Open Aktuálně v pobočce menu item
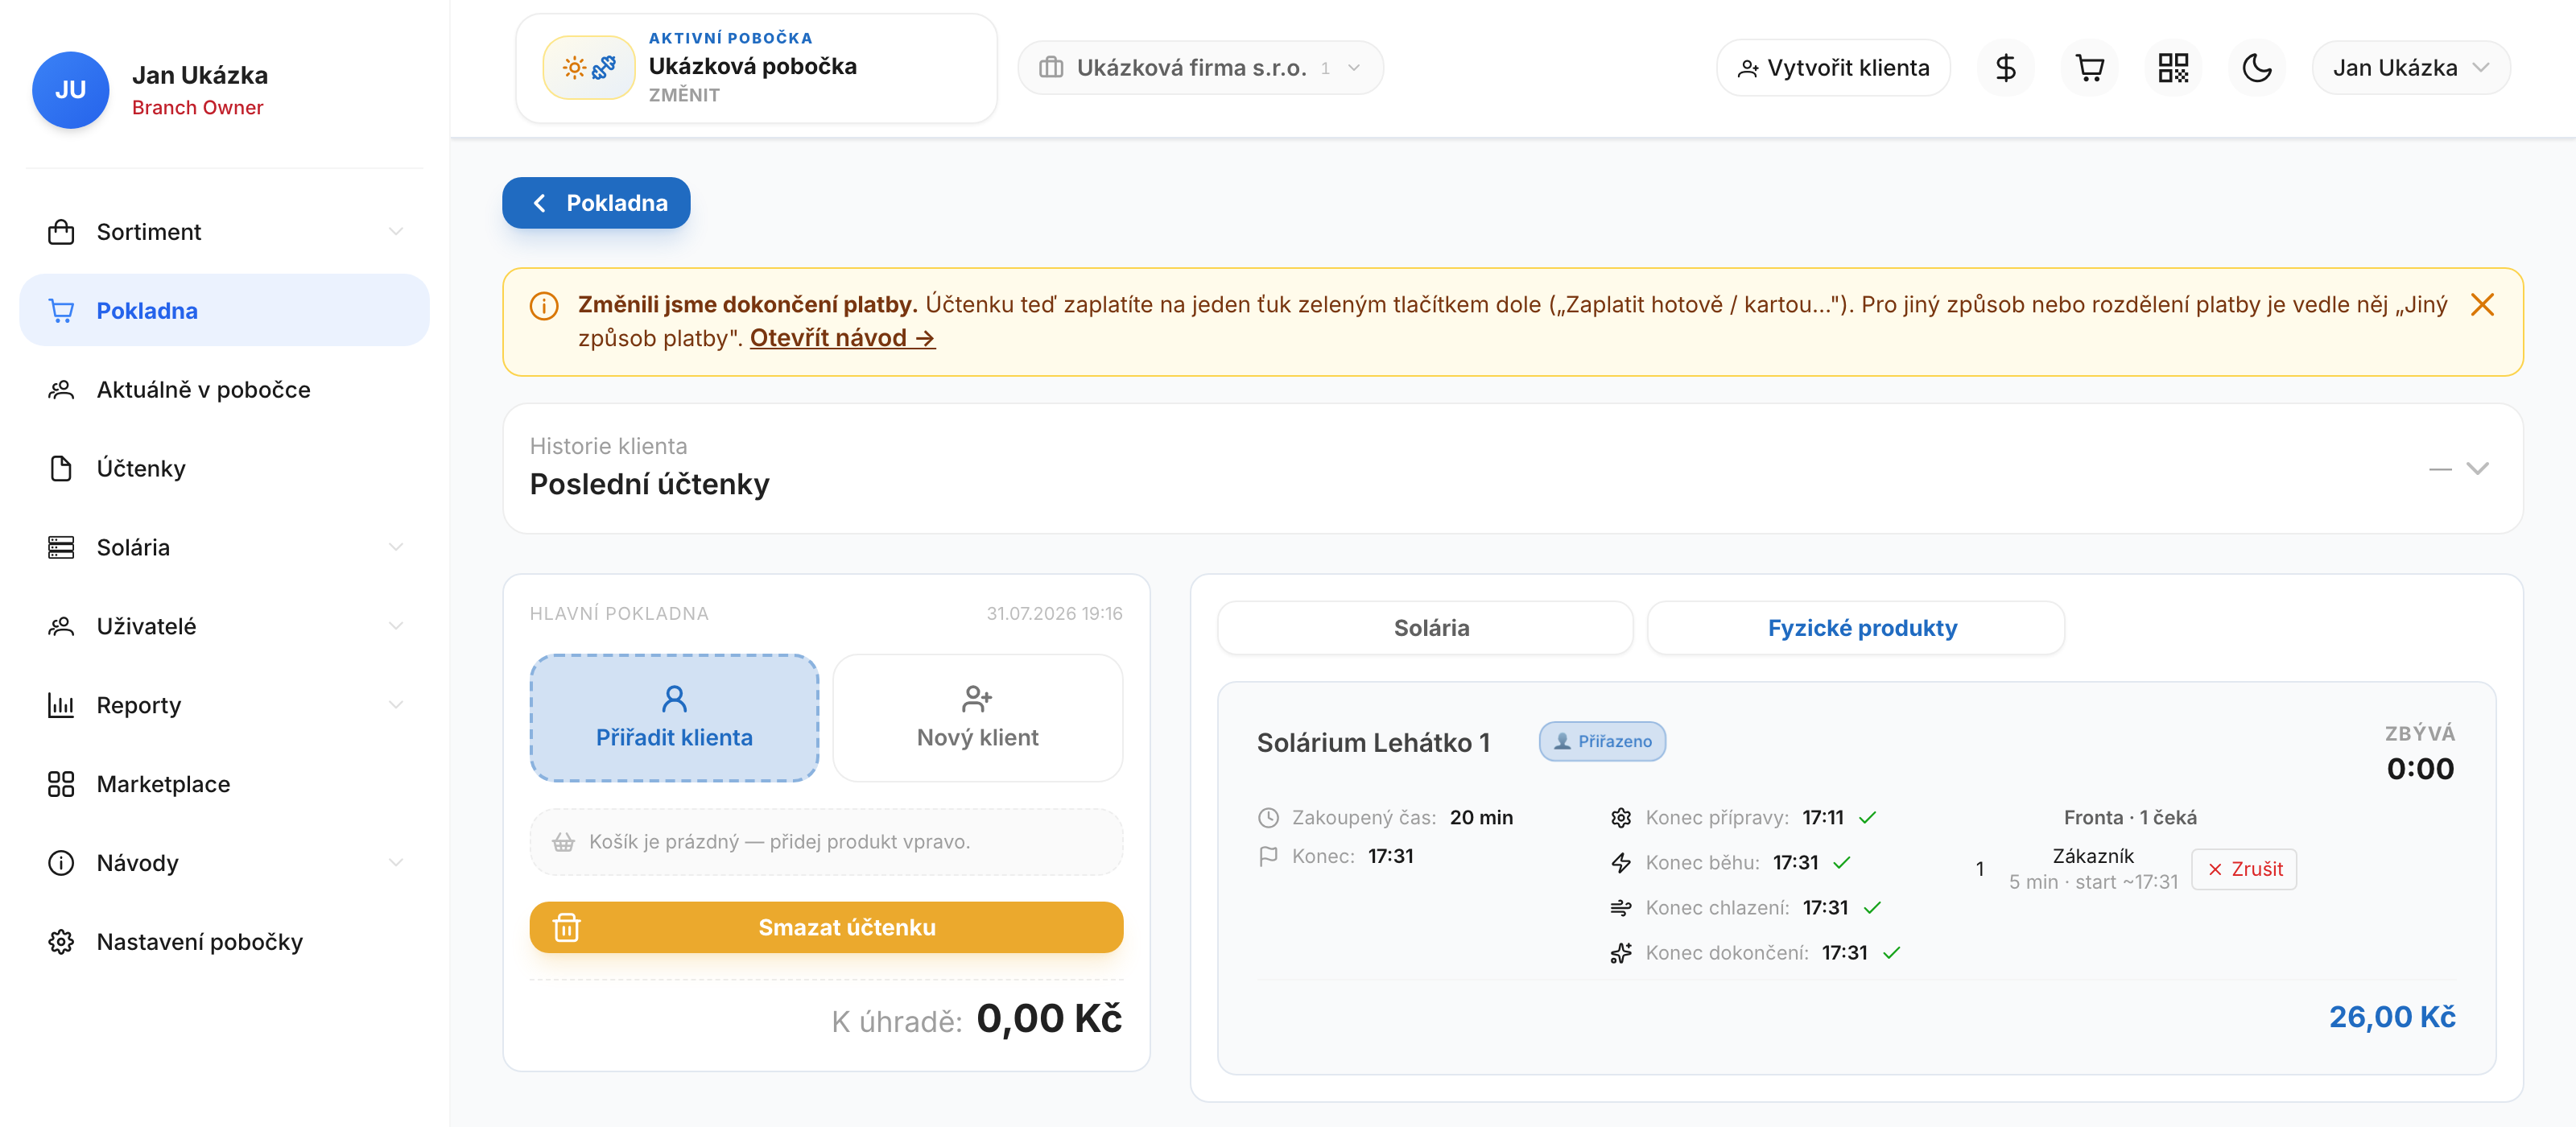2576x1127 pixels. point(224,390)
